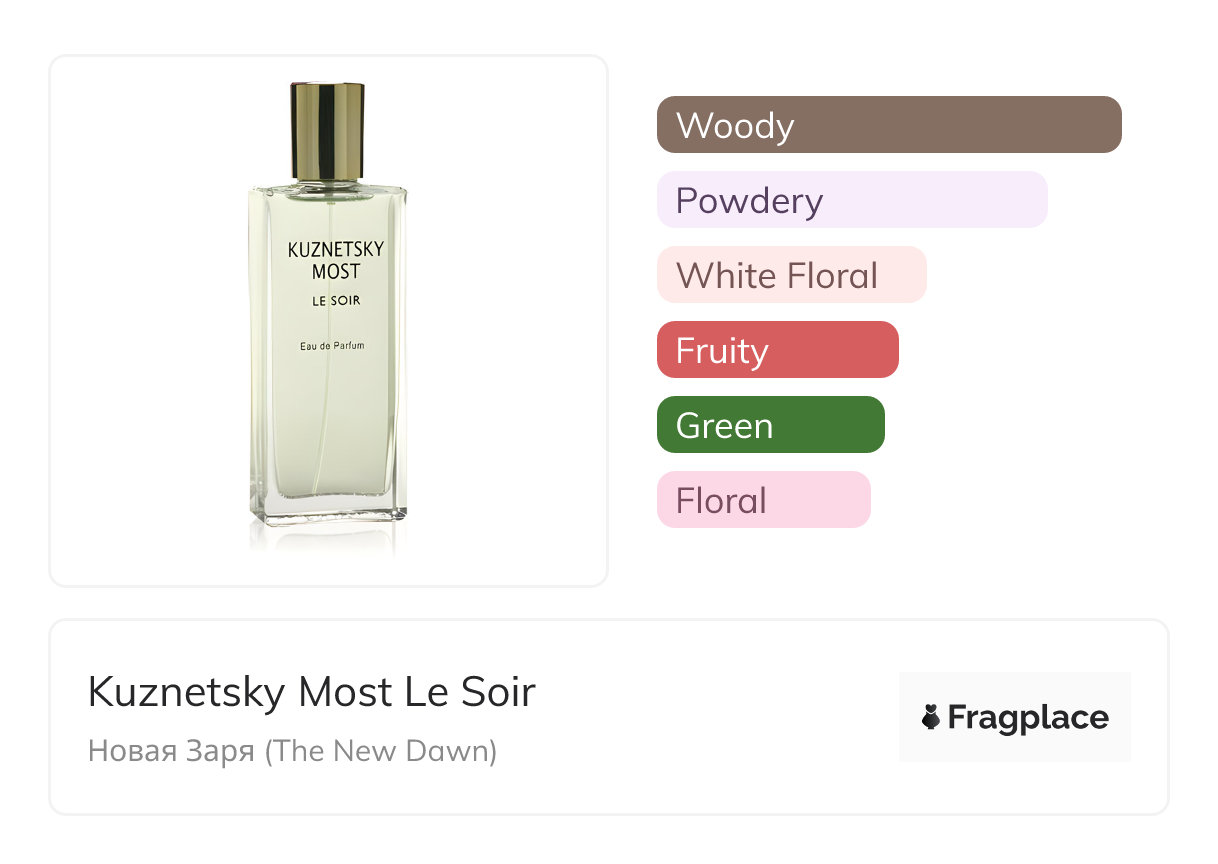Open the Kuznetsky Most Le Soir title
The height and width of the screenshot is (864, 1218).
312,692
